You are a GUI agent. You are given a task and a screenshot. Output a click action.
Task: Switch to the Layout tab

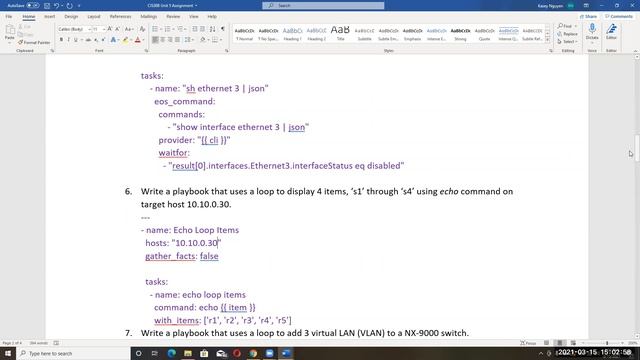click(x=93, y=17)
